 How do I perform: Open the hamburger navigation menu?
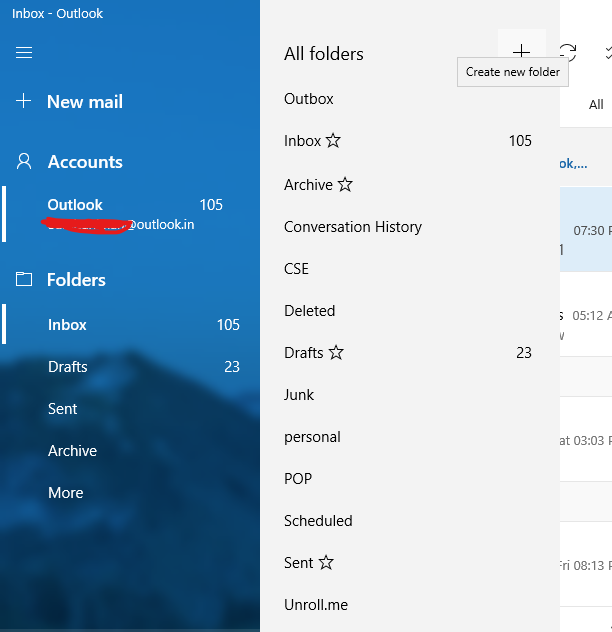24,52
